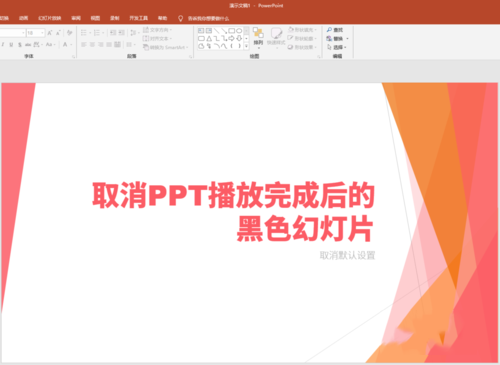The height and width of the screenshot is (365, 500).
Task: Select the curve line shape
Action: [224, 46]
